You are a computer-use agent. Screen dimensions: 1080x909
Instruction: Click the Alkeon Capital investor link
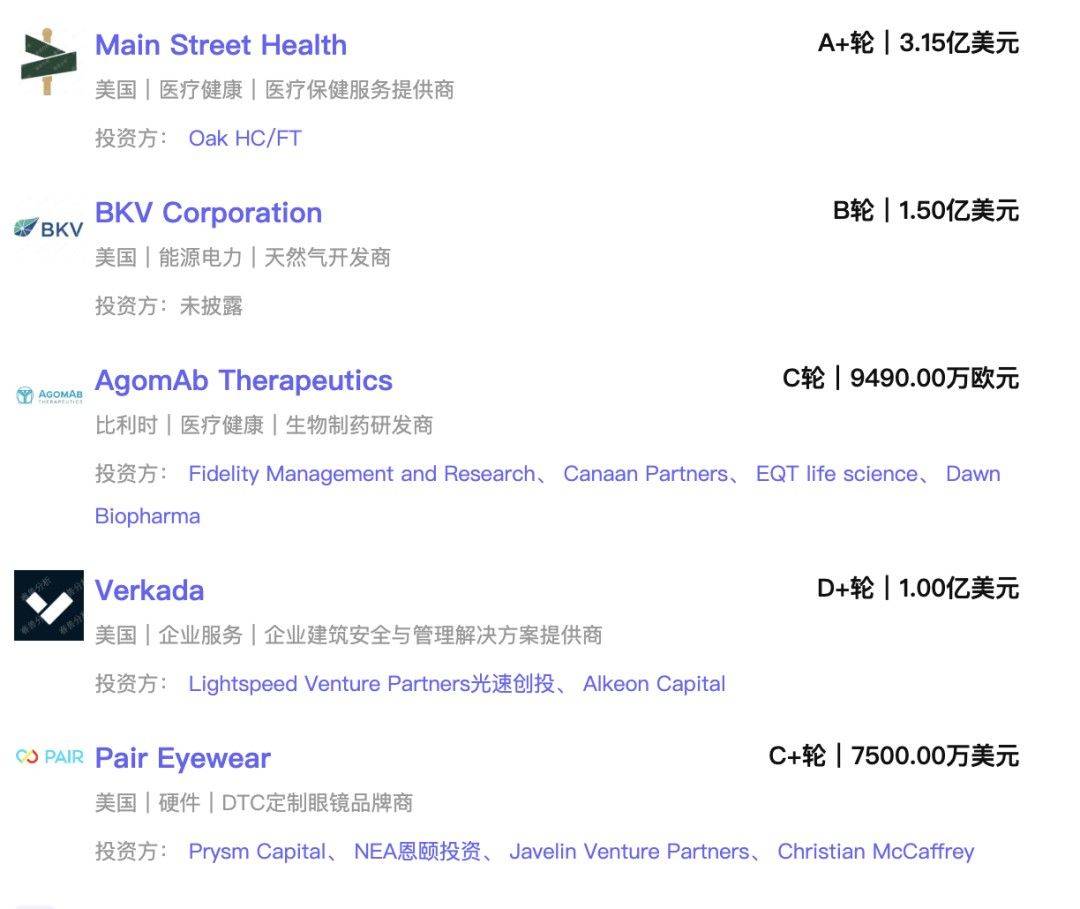654,684
